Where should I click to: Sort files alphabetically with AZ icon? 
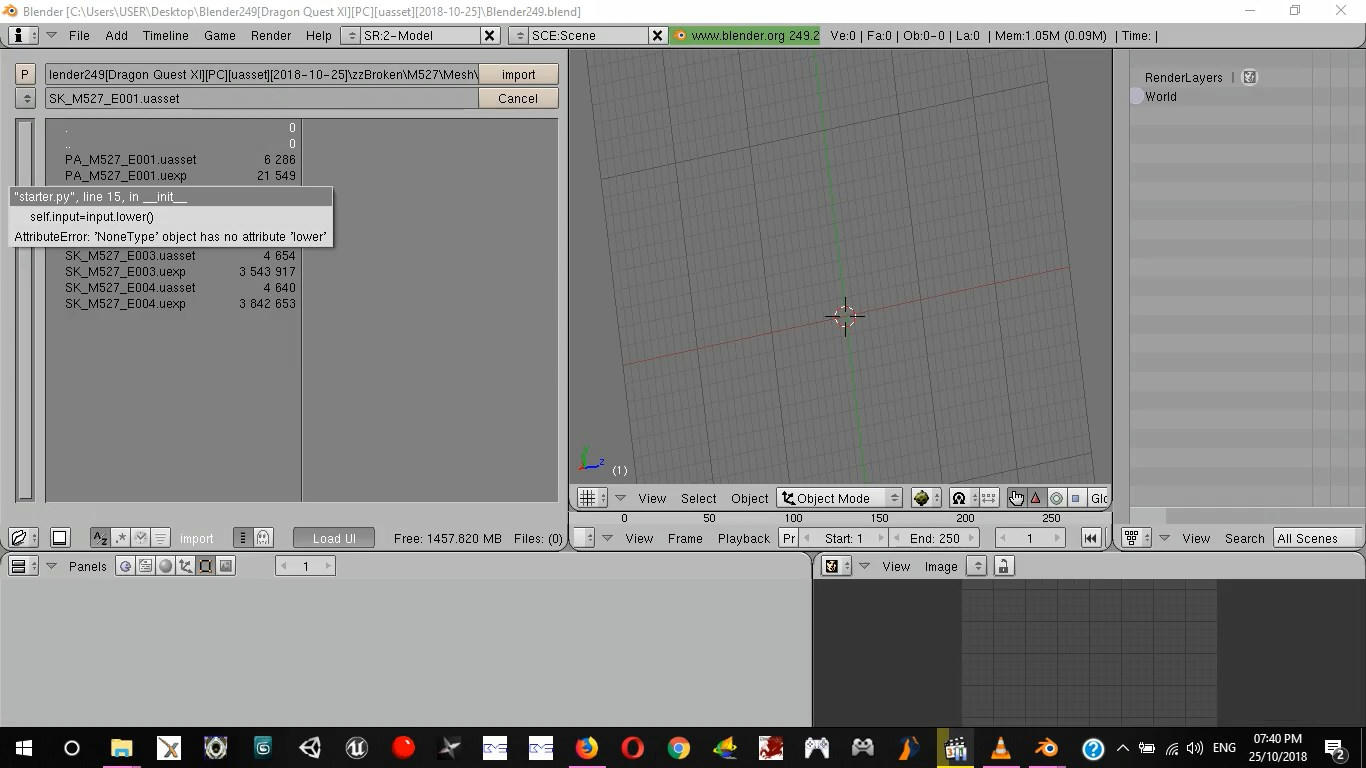click(100, 538)
